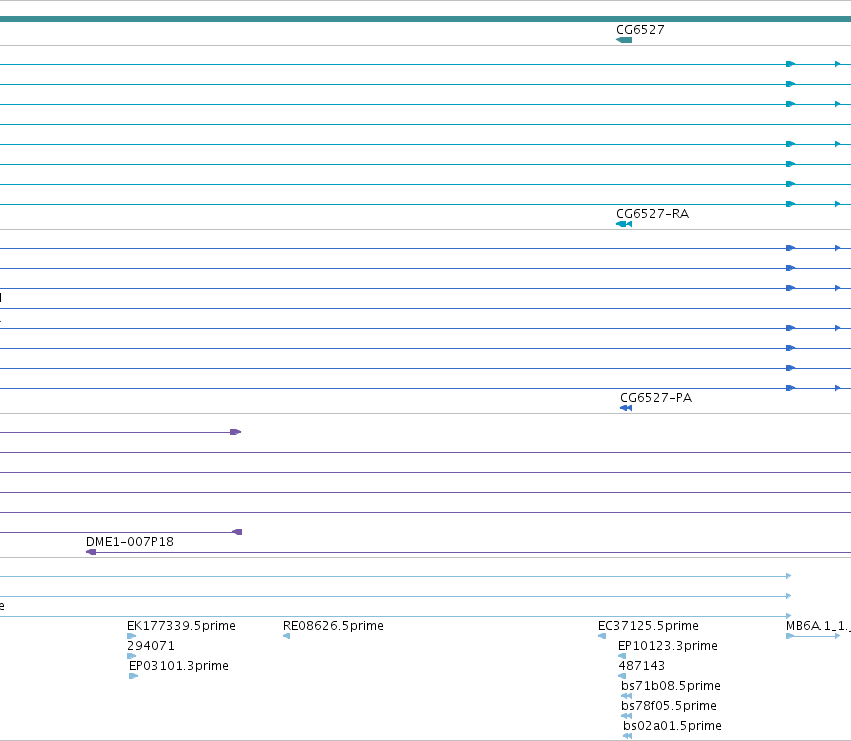Click the DME1-007P18 purple arrow end
This screenshot has width=851, height=741.
tap(91, 552)
